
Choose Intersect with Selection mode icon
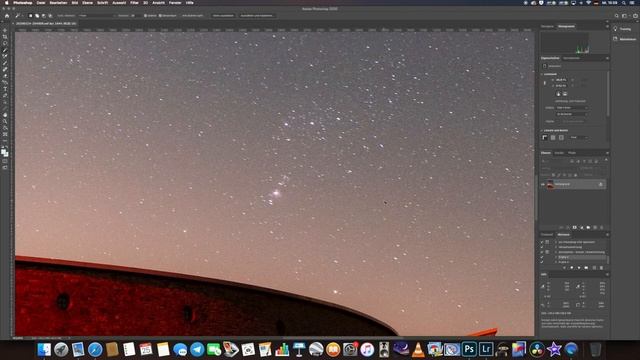[x=50, y=16]
